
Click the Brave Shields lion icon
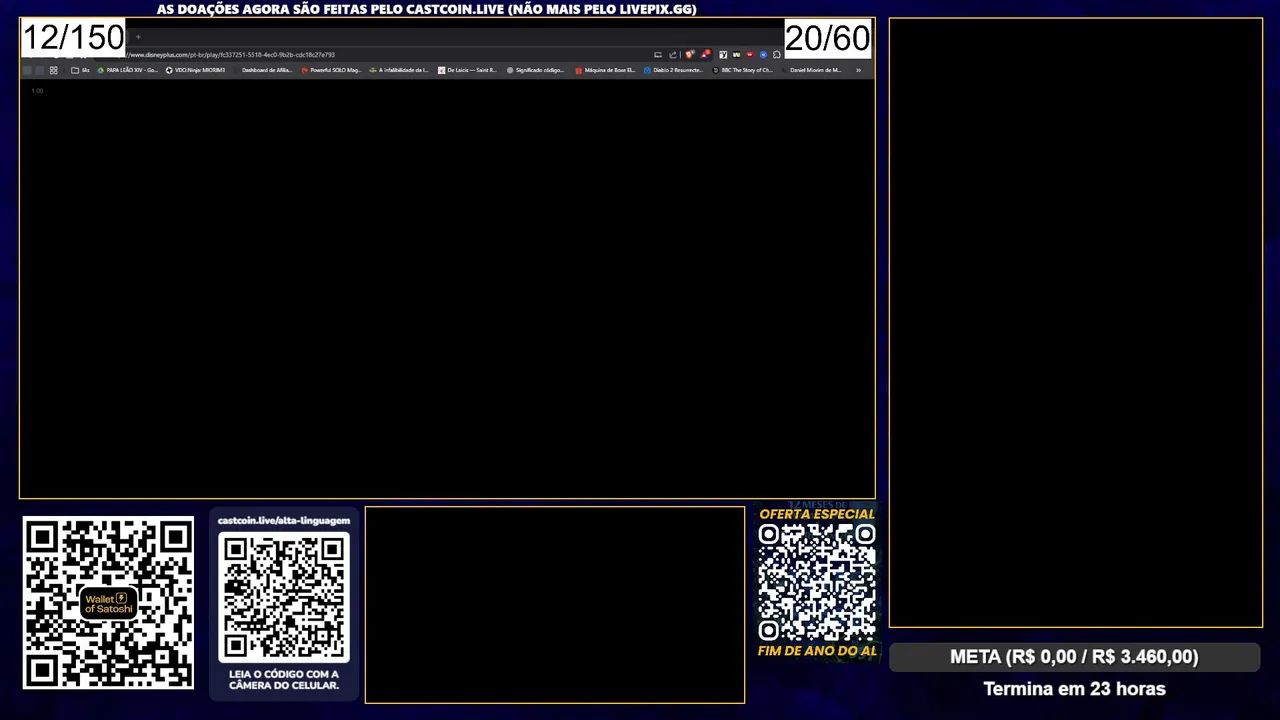click(x=689, y=55)
